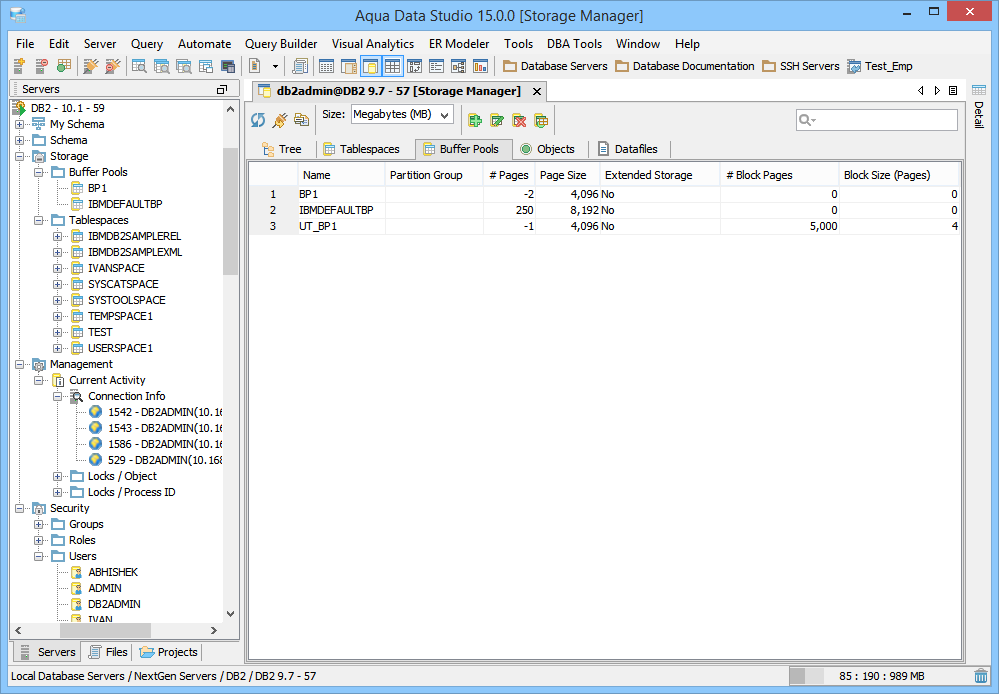Open the Projects tab at bottom
Image resolution: width=999 pixels, height=694 pixels.
pos(169,652)
